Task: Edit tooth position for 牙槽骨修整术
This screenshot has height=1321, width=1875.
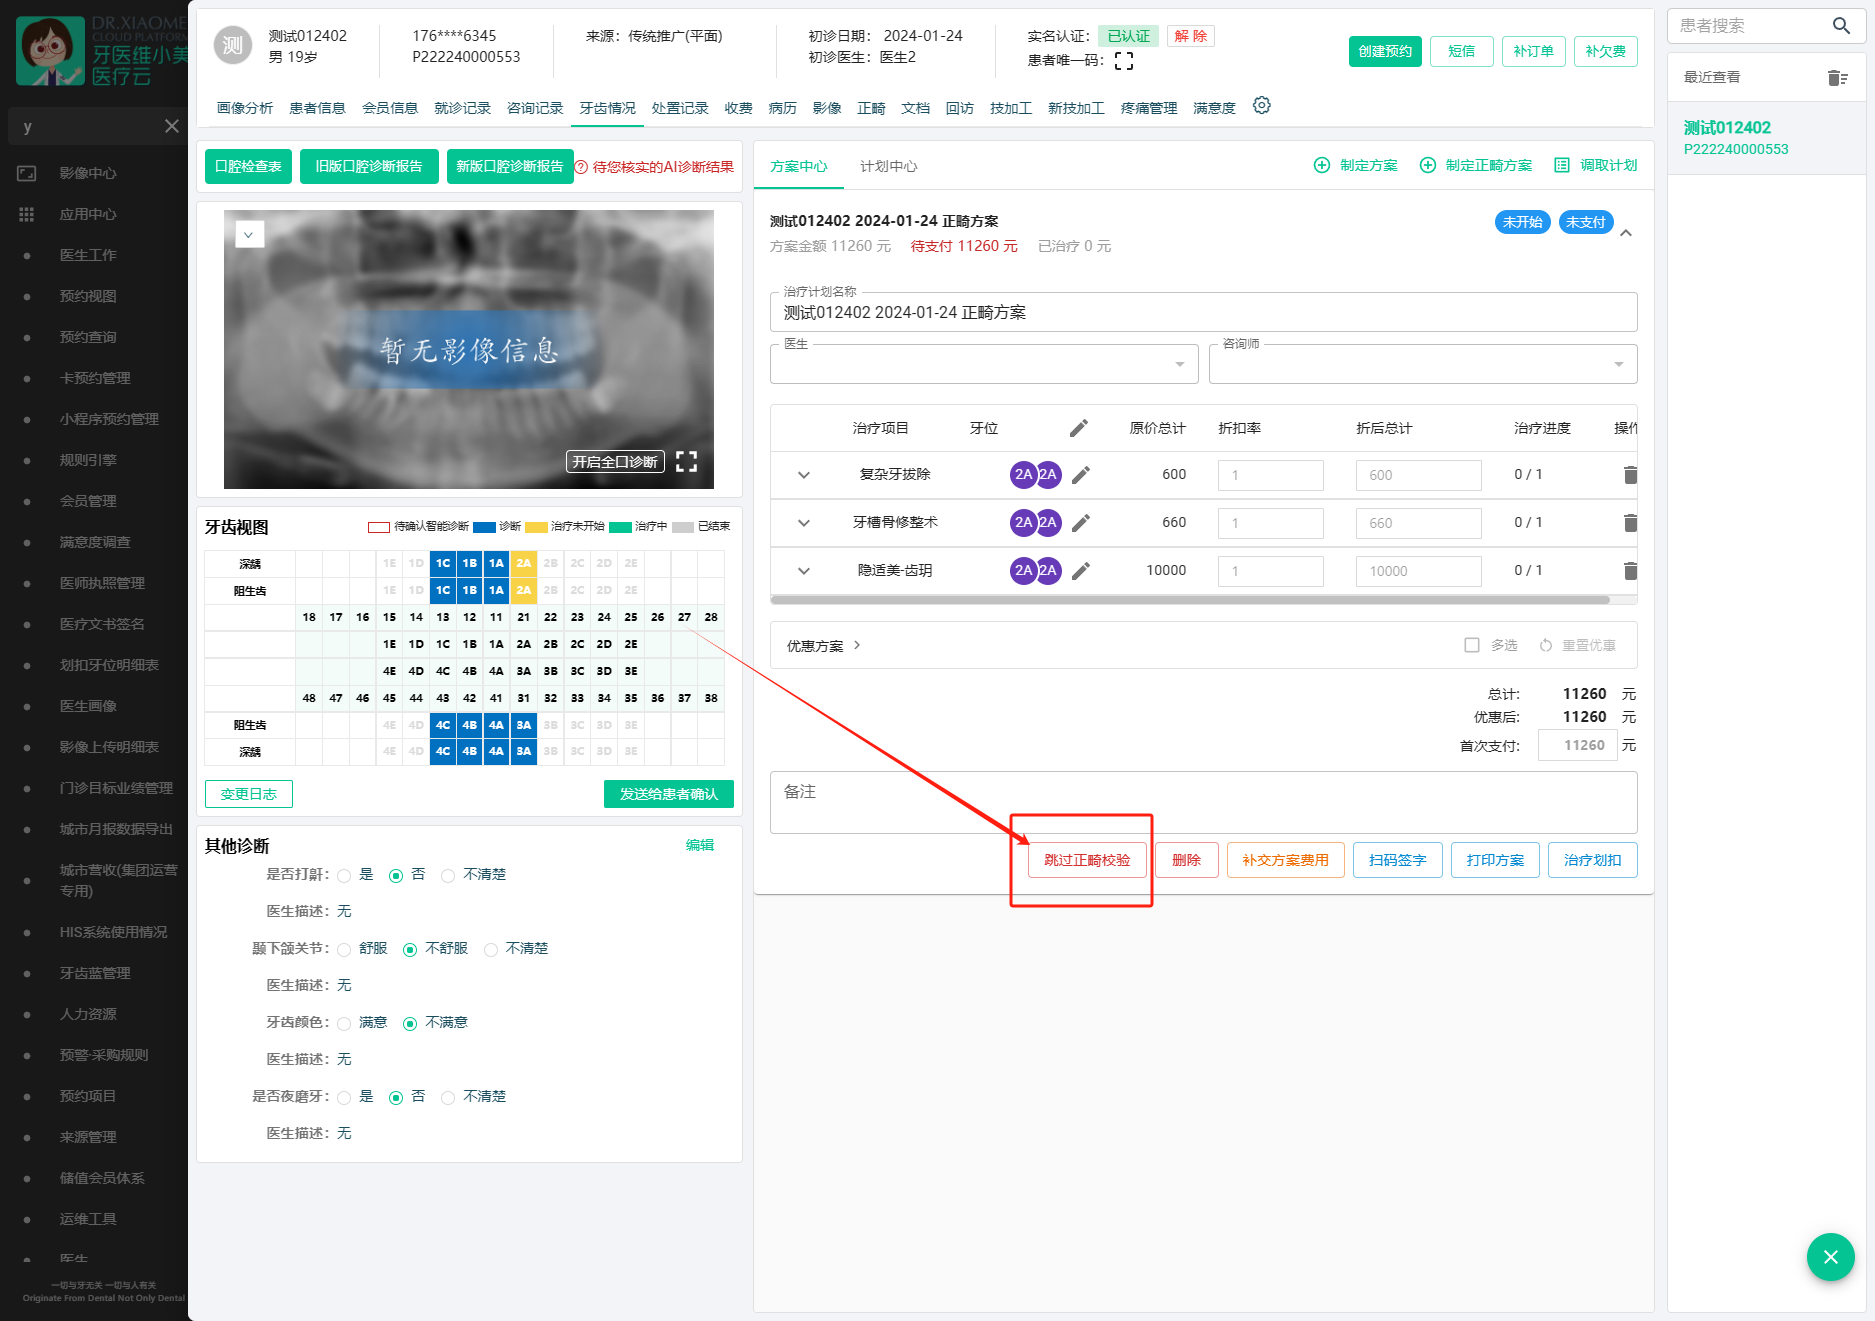Action: (x=1080, y=523)
